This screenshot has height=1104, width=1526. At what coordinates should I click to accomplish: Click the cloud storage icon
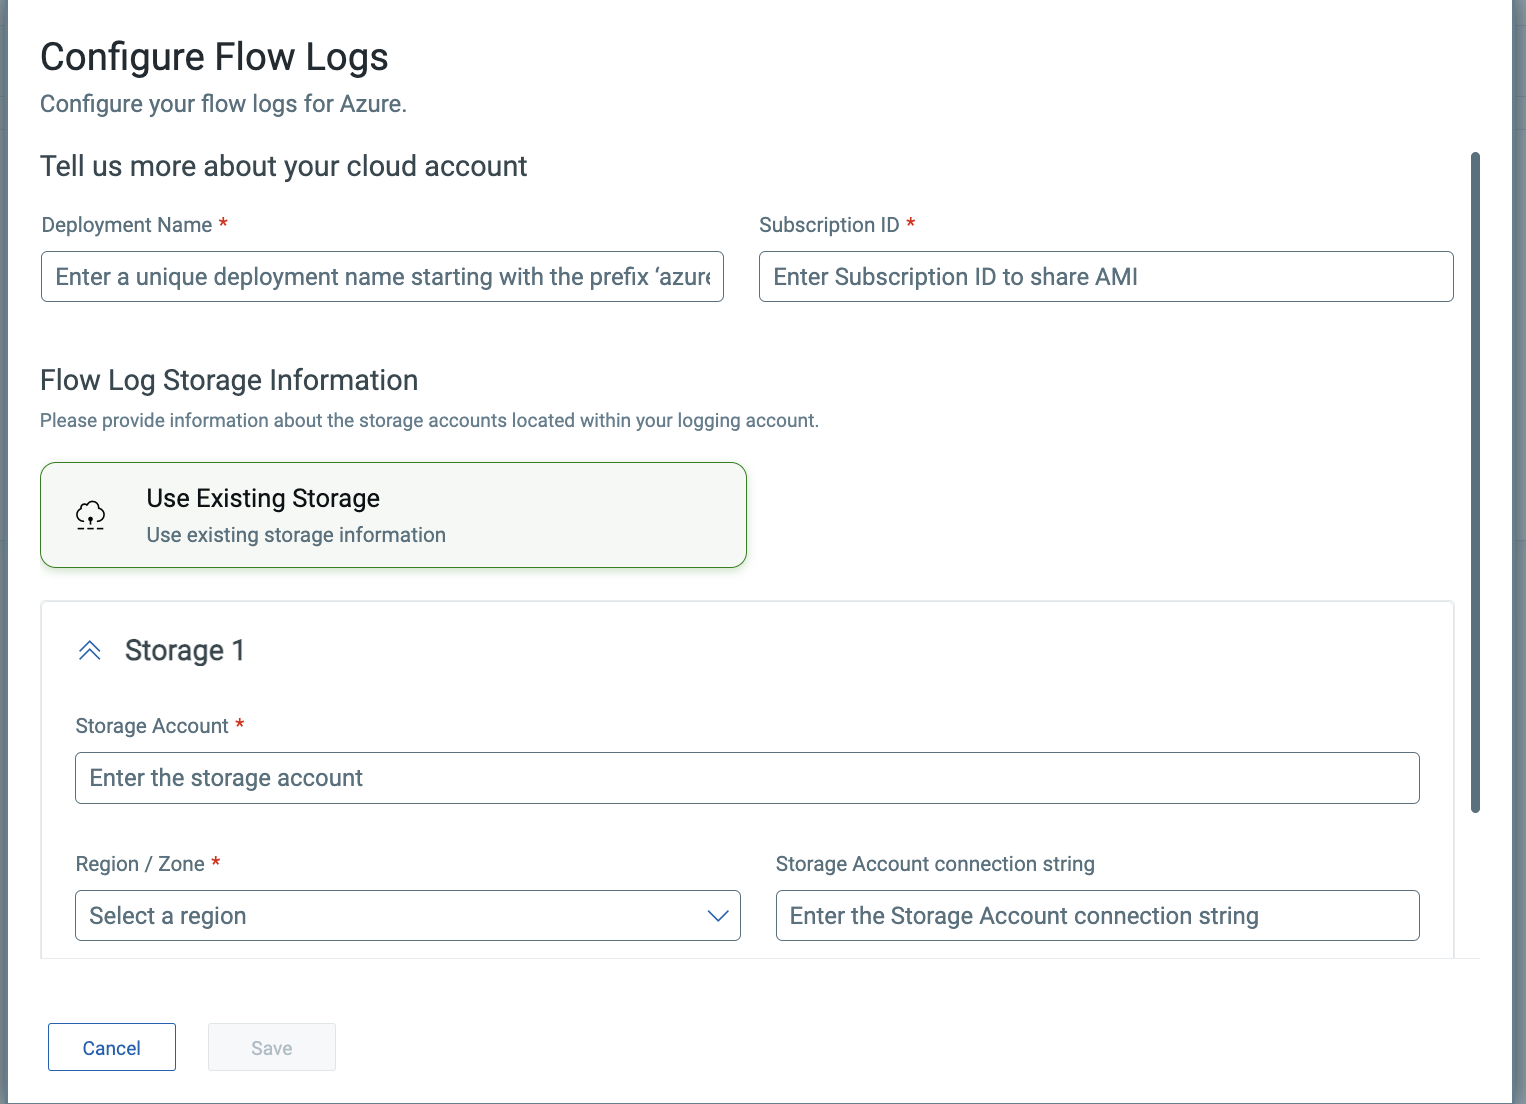(x=90, y=514)
